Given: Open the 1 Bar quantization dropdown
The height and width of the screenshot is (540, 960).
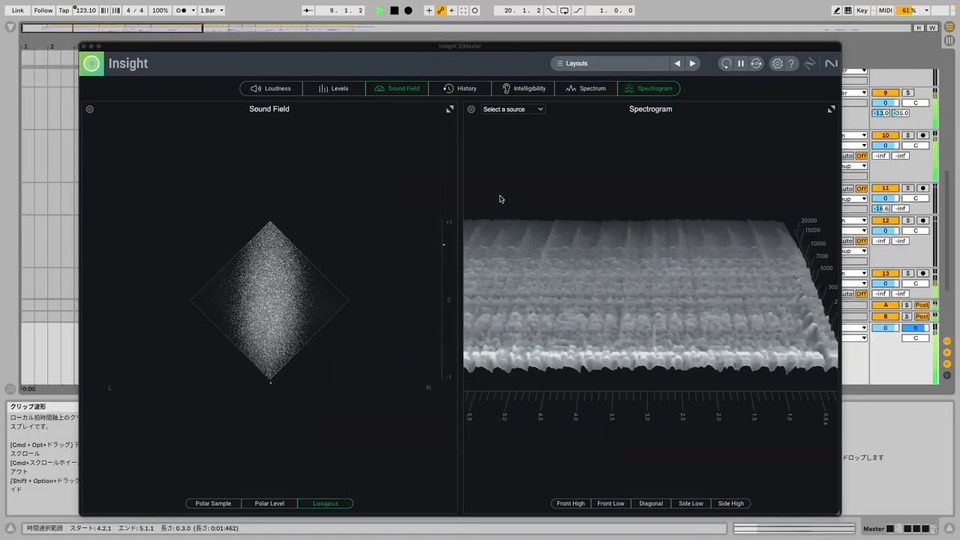Looking at the screenshot, I should tap(212, 10).
